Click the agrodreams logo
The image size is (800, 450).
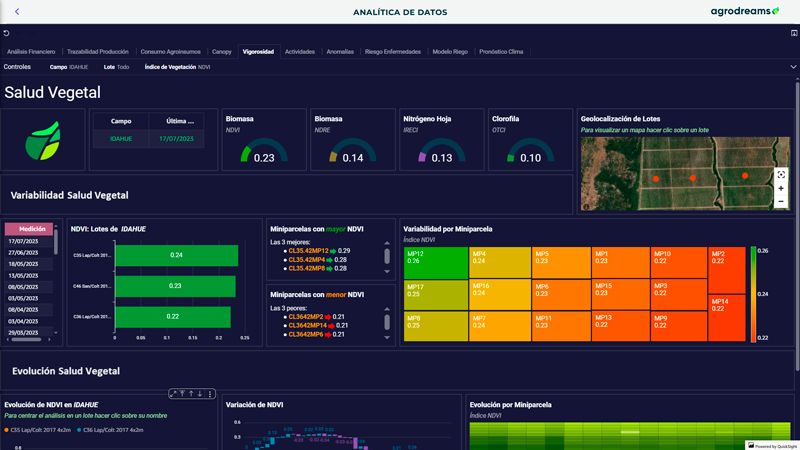point(744,12)
